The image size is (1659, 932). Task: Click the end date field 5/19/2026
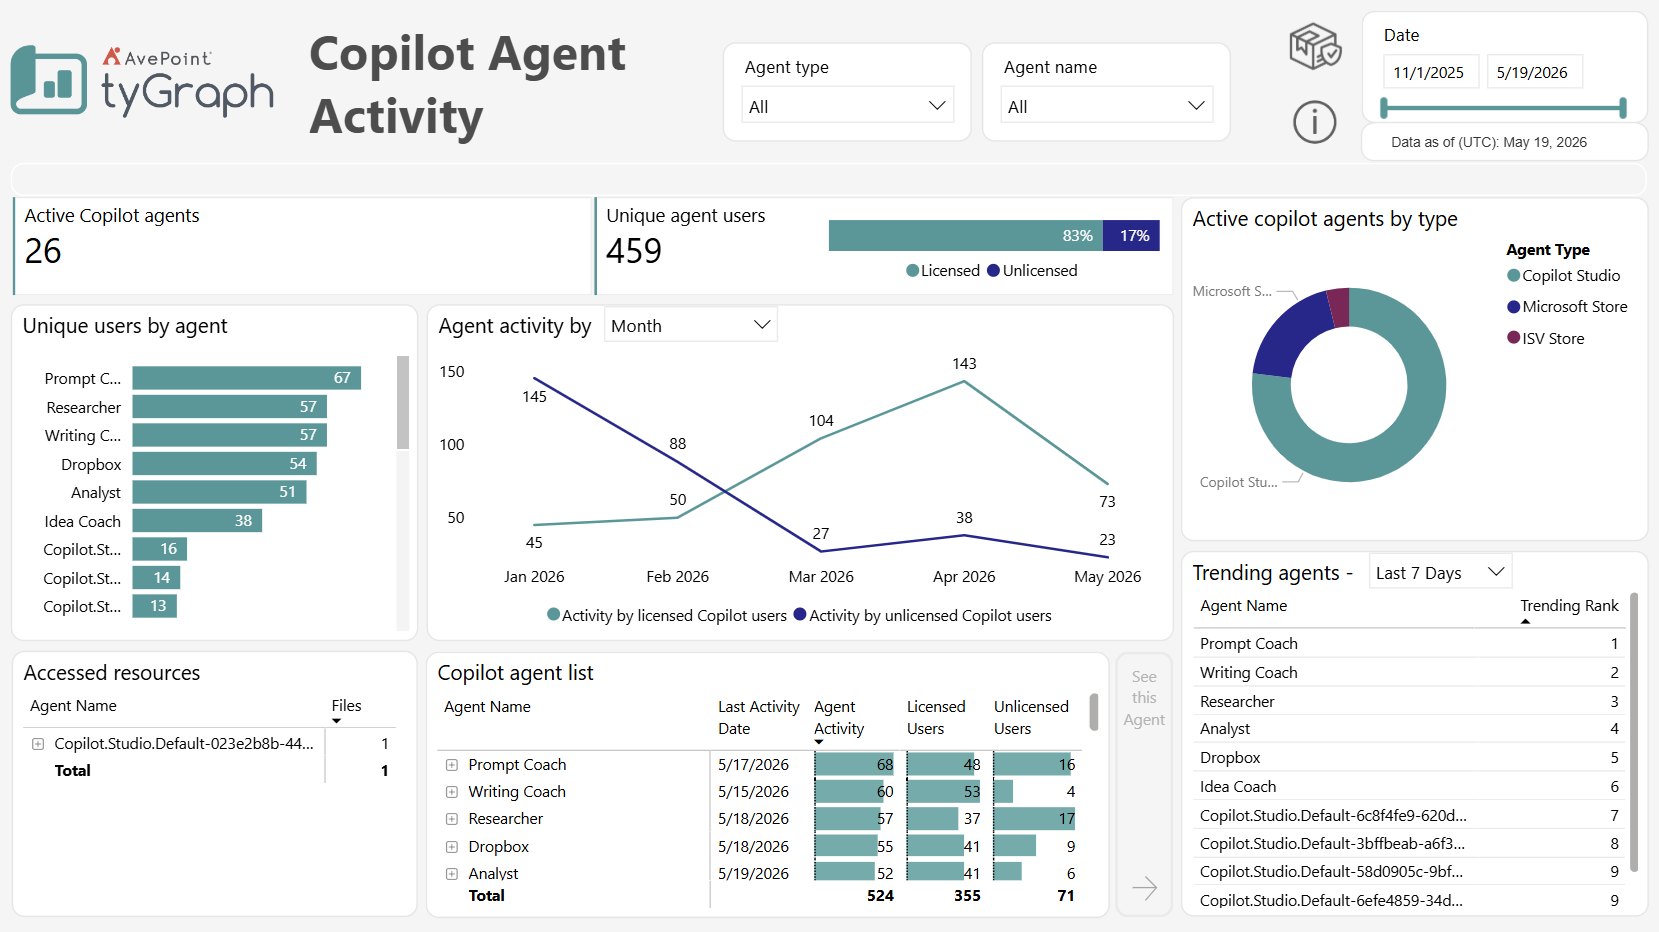(1534, 72)
